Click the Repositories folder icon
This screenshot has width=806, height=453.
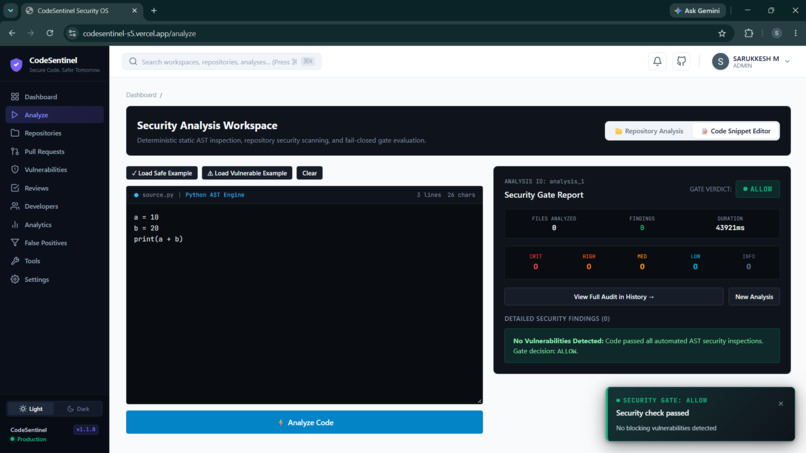[x=15, y=133]
